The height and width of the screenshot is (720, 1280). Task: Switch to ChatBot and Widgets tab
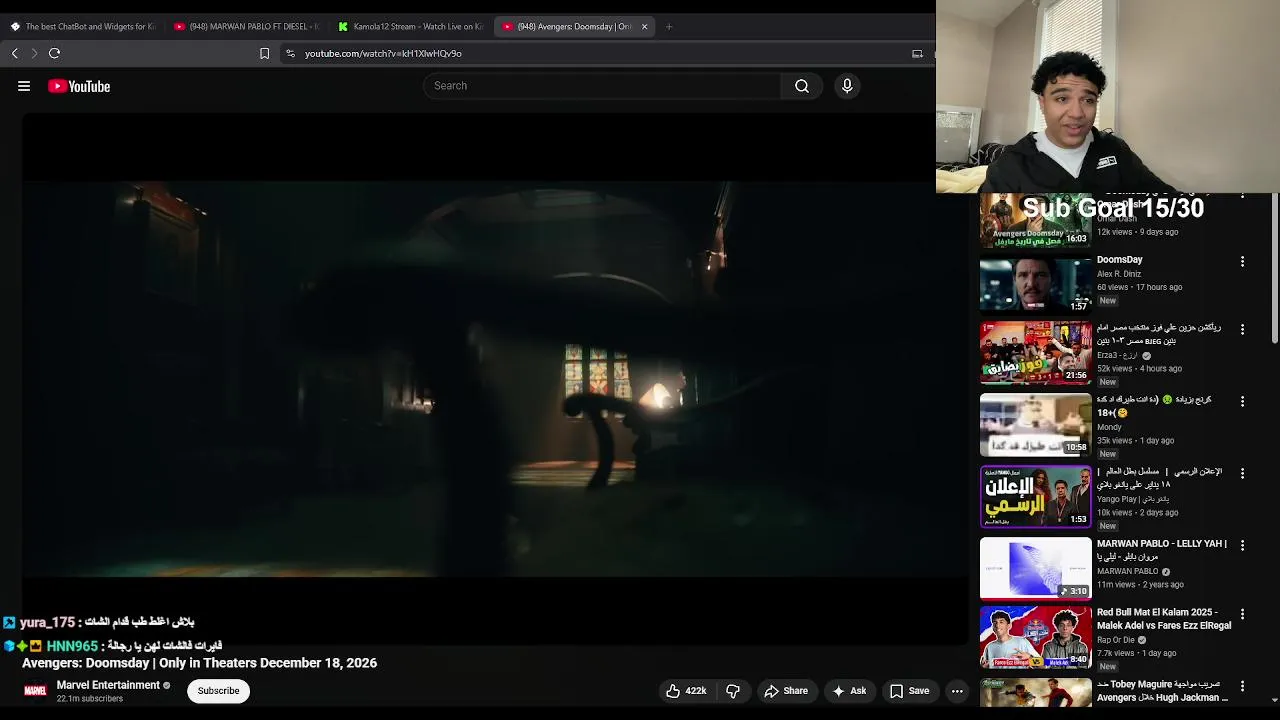pos(83,27)
